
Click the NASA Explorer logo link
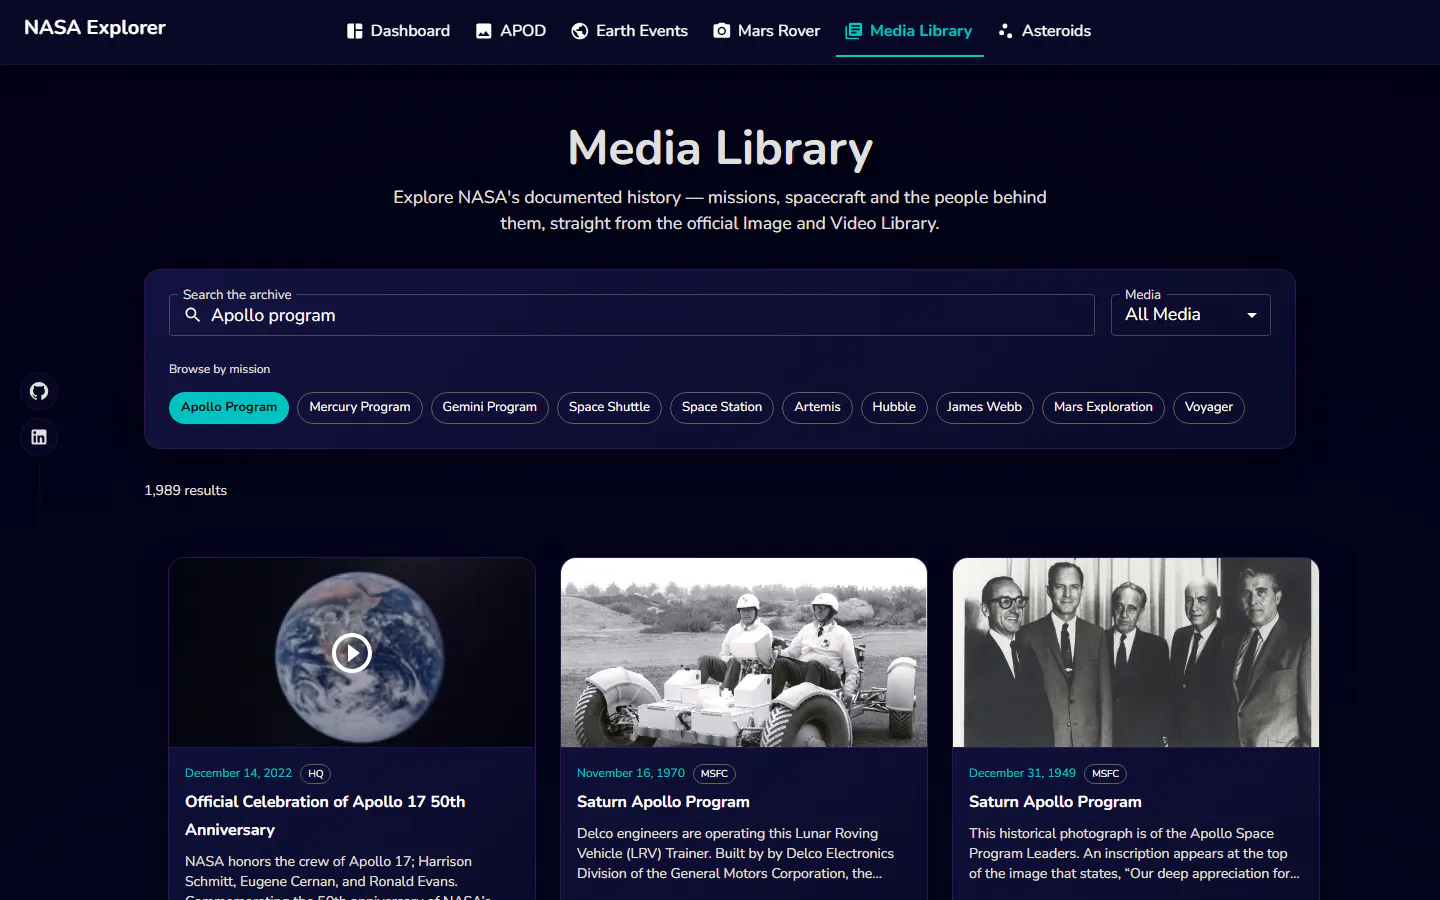tap(95, 28)
